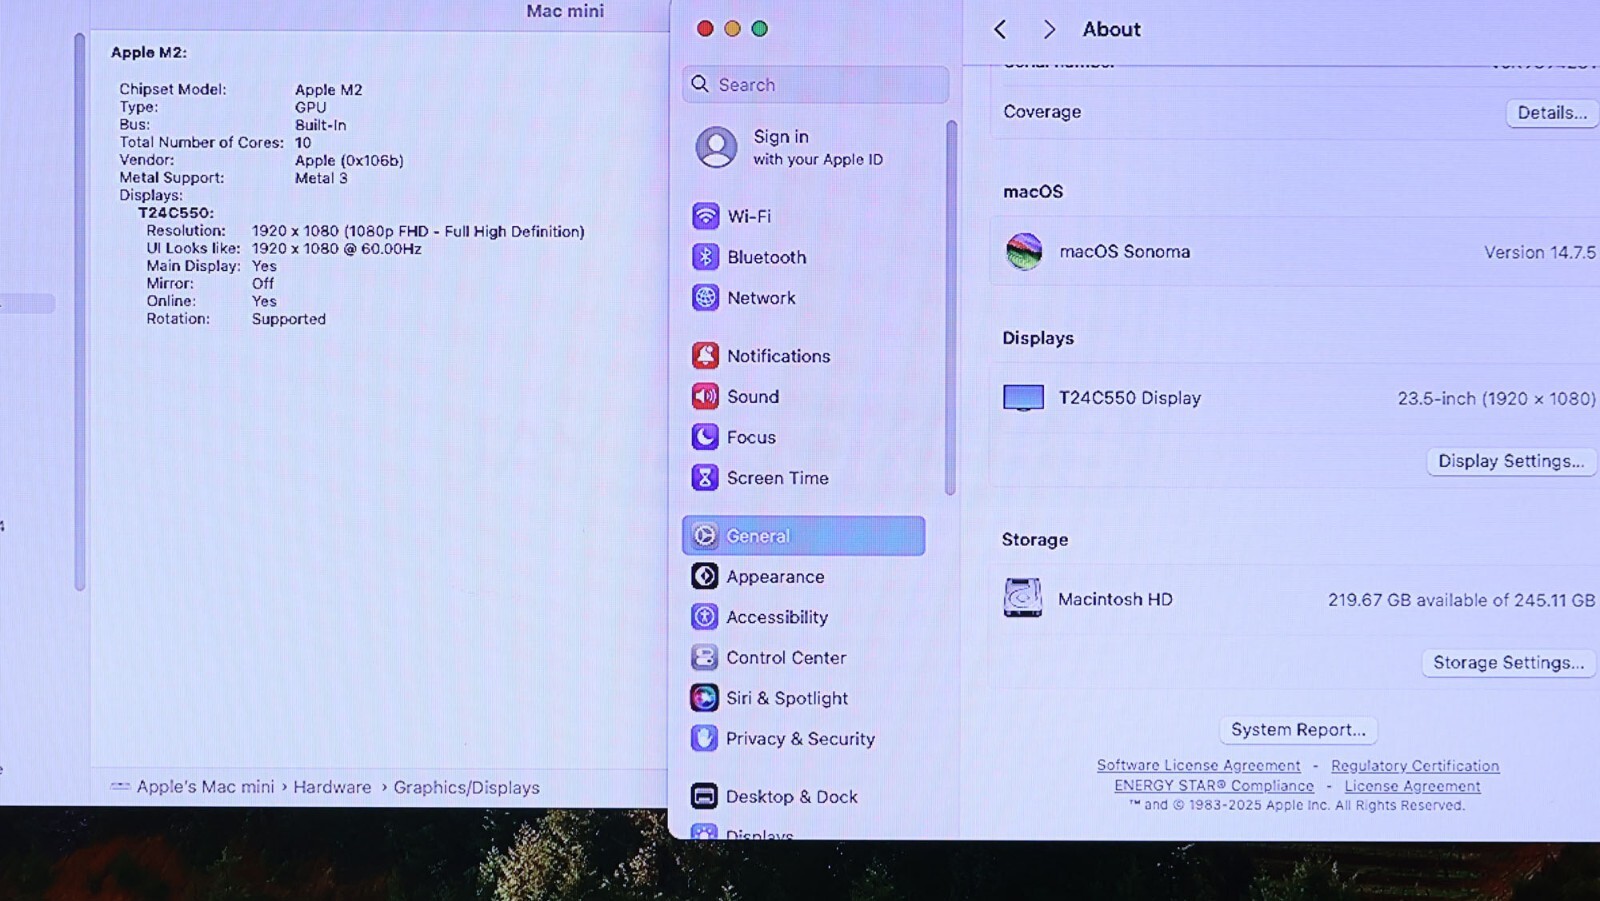Open Storage Settings button
This screenshot has width=1600, height=901.
pyautogui.click(x=1508, y=662)
